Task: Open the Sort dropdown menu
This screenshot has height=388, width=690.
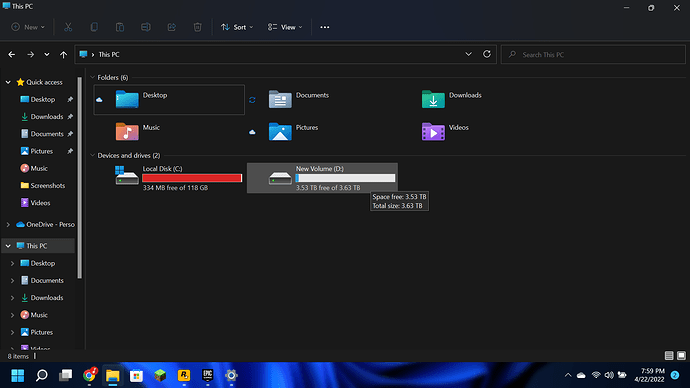Action: 237,27
